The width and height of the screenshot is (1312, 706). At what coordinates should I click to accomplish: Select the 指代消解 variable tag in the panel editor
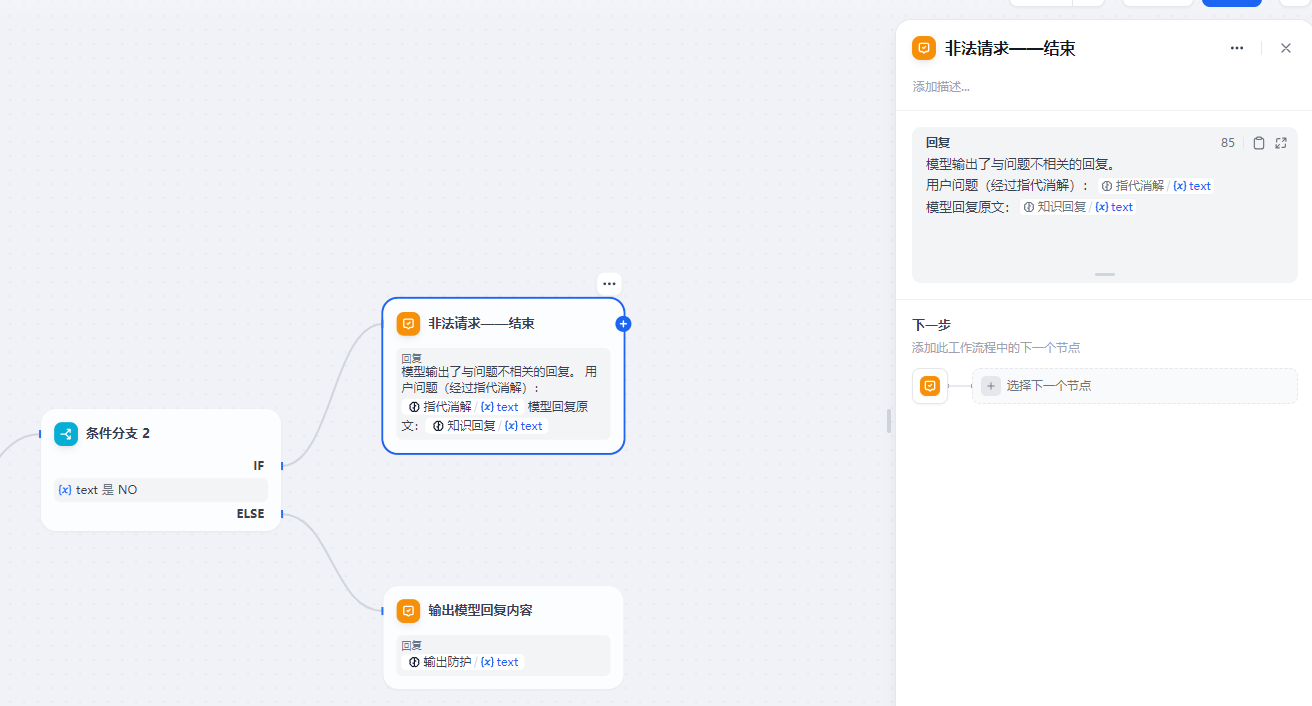[1155, 186]
